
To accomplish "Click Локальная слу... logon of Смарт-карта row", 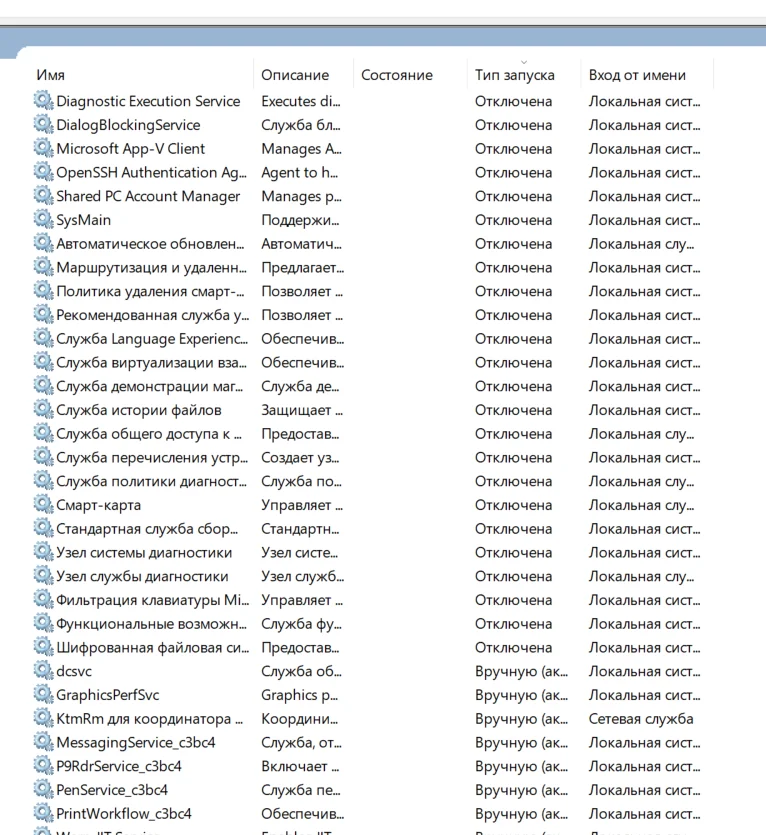I will click(x=641, y=505).
